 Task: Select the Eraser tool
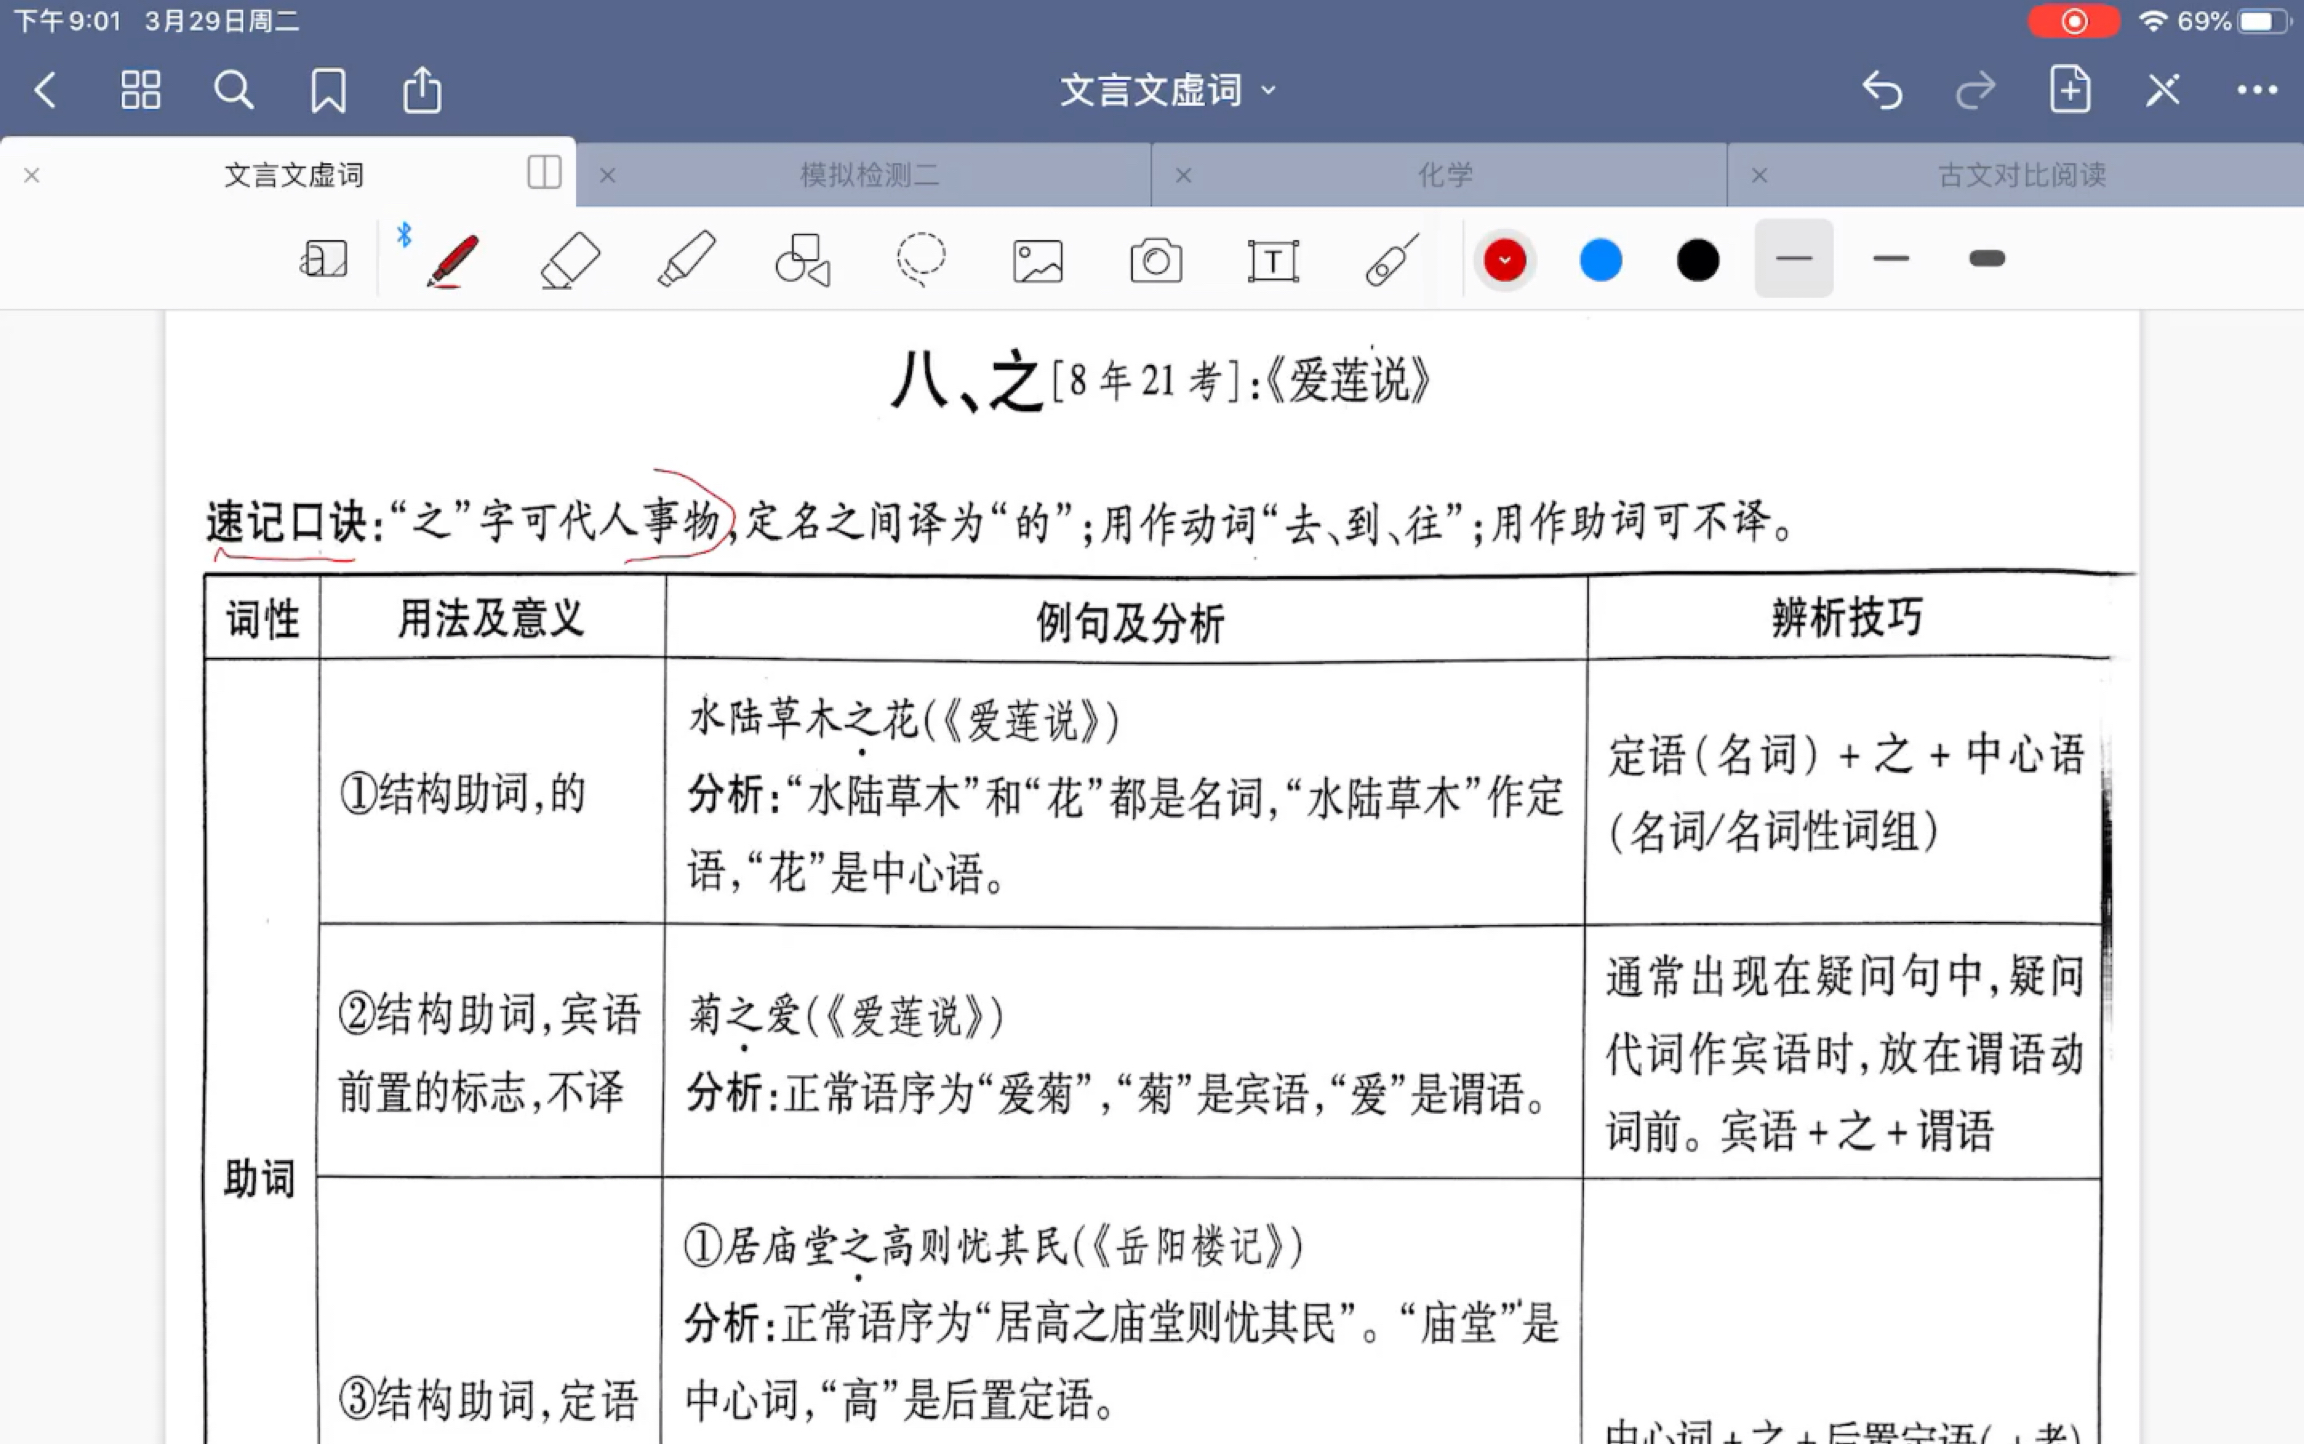click(x=570, y=260)
